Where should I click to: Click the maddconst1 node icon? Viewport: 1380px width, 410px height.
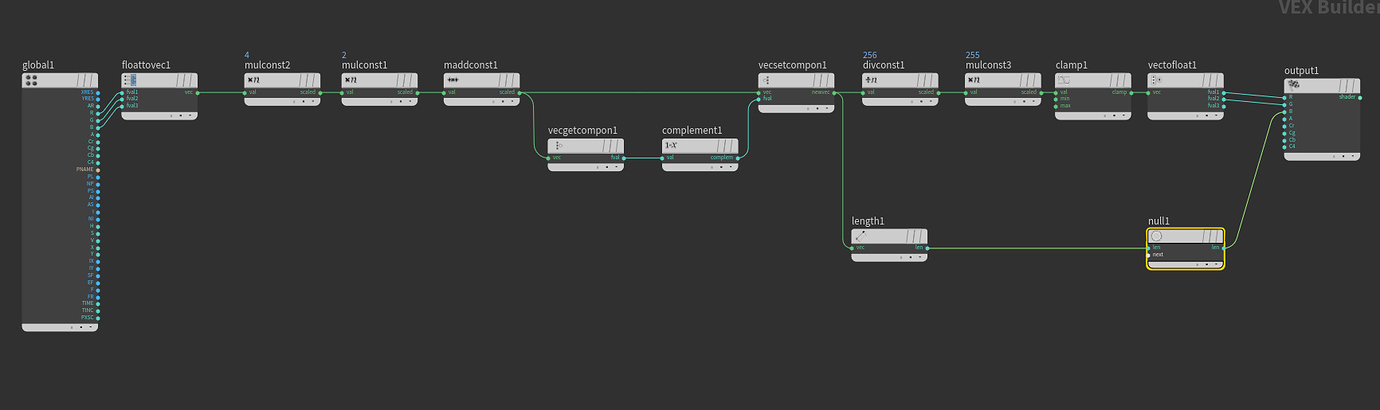(453, 80)
